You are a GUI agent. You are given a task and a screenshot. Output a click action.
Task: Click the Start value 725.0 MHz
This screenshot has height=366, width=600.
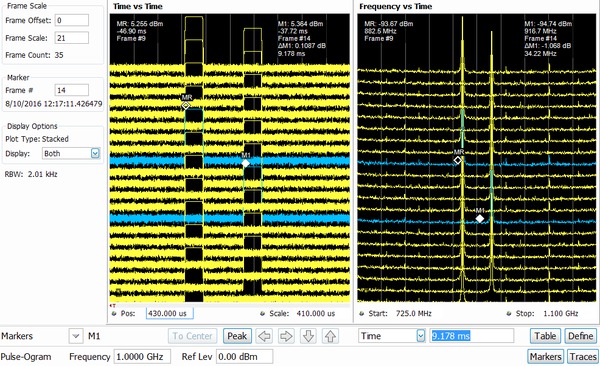click(414, 314)
